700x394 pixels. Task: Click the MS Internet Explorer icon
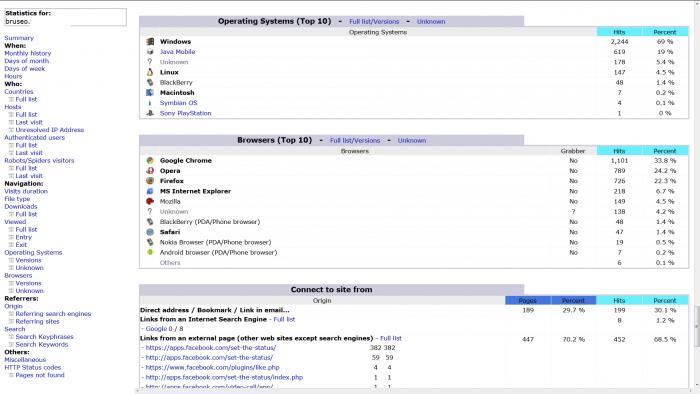[x=150, y=191]
